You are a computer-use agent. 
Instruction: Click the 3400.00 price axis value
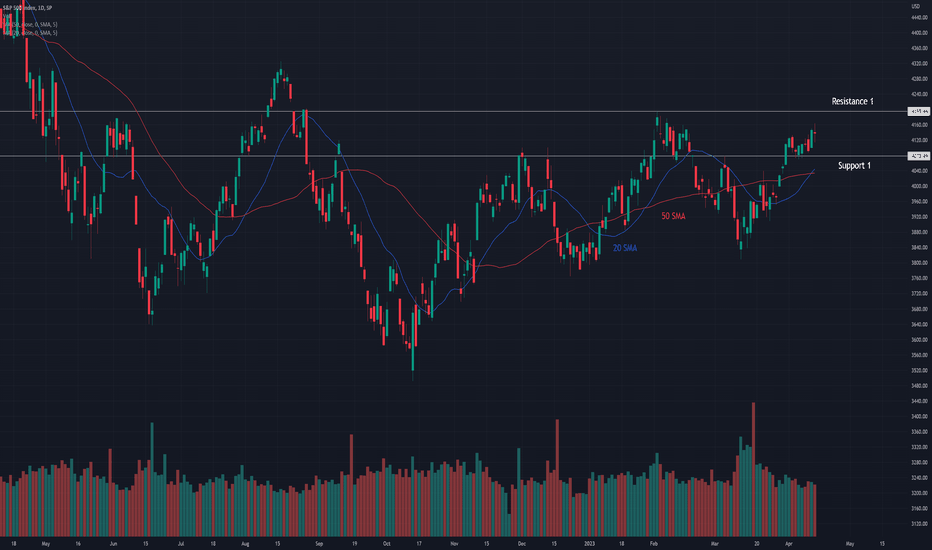(920, 417)
